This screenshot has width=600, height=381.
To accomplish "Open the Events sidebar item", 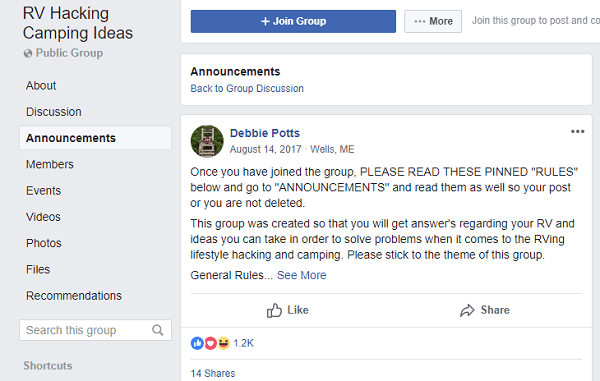I will pos(43,190).
